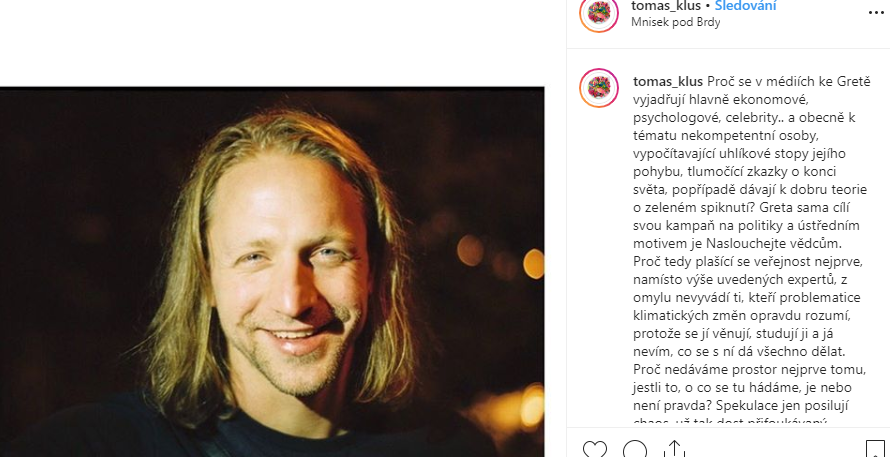Open comments with the speech bubble icon
Viewport: 890px width, 457px height.
coord(634,450)
